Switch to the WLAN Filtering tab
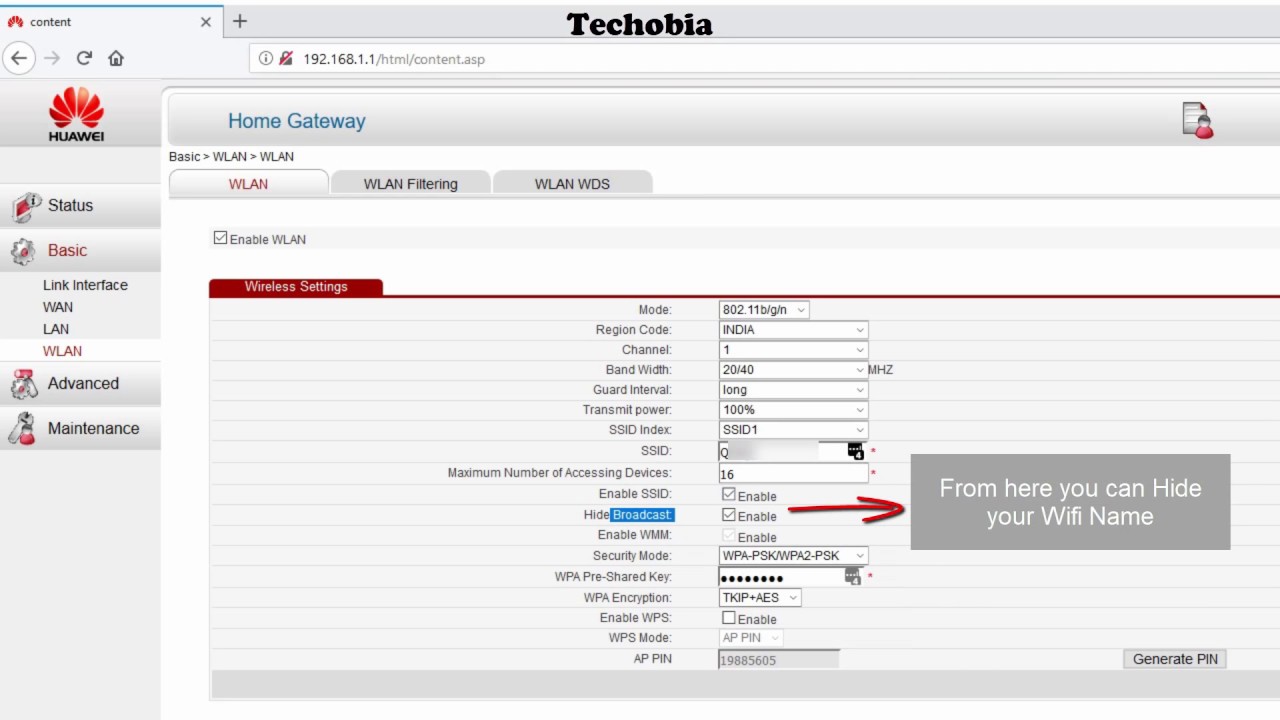 410,183
